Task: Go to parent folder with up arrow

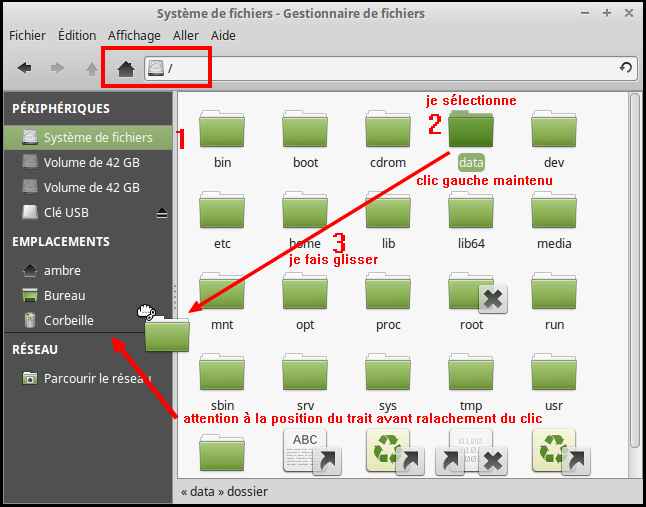Action: pos(92,68)
